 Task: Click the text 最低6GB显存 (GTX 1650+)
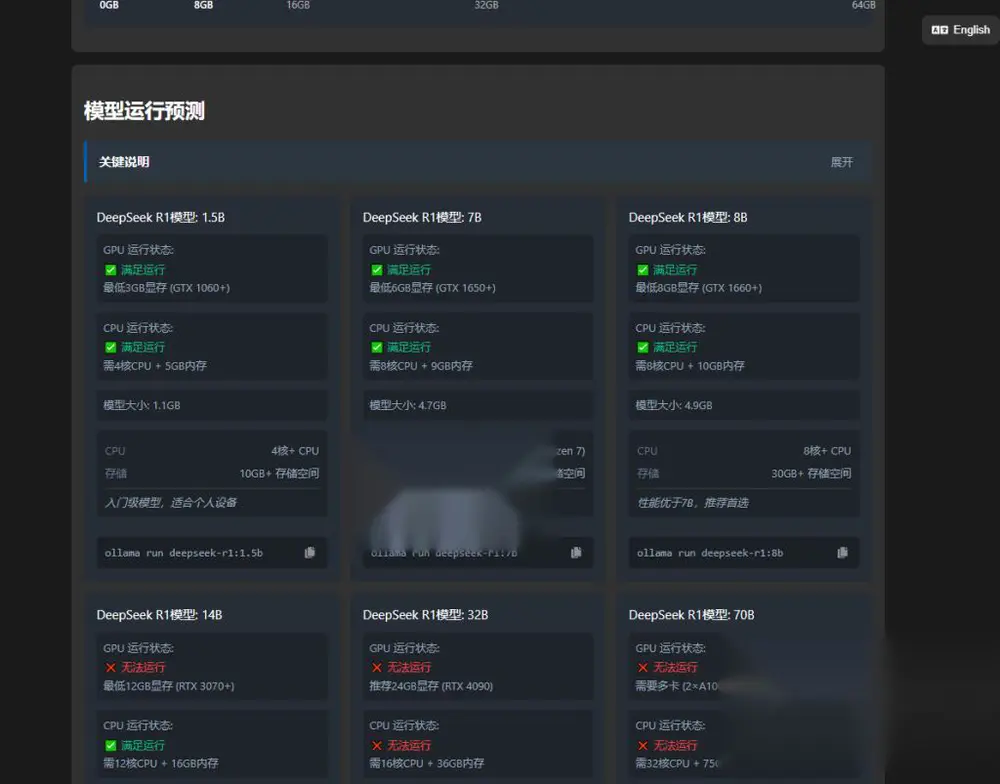(x=432, y=288)
